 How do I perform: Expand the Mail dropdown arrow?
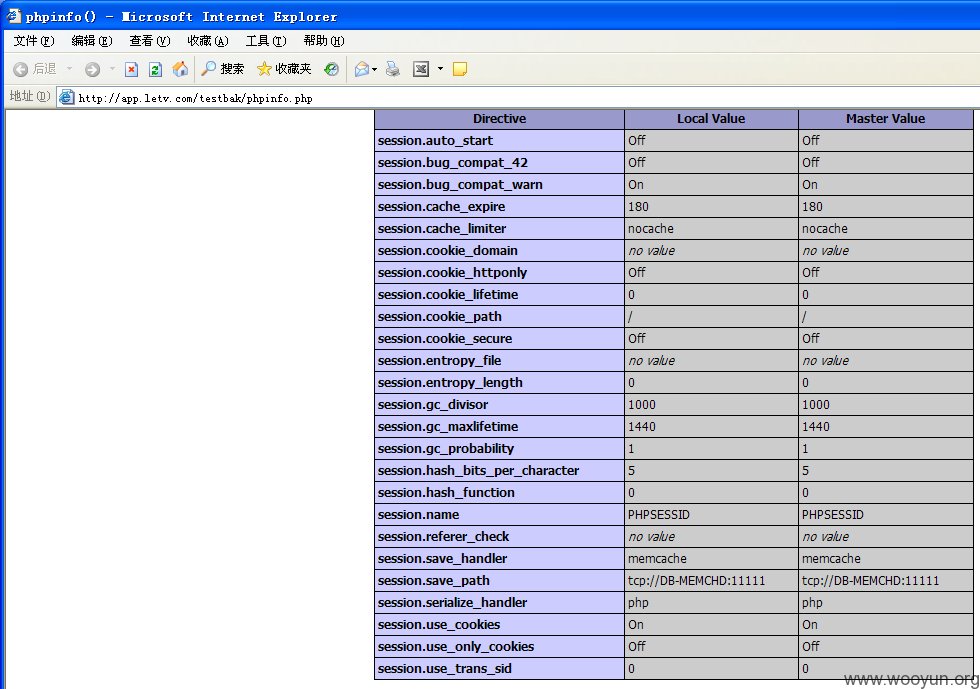tap(374, 69)
